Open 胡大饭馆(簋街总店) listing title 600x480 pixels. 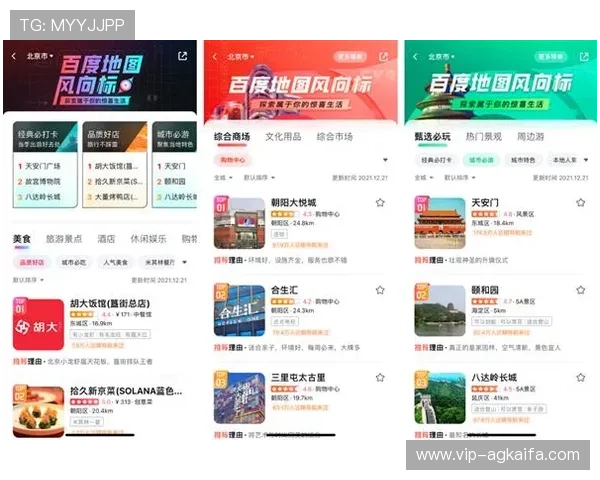pos(109,304)
